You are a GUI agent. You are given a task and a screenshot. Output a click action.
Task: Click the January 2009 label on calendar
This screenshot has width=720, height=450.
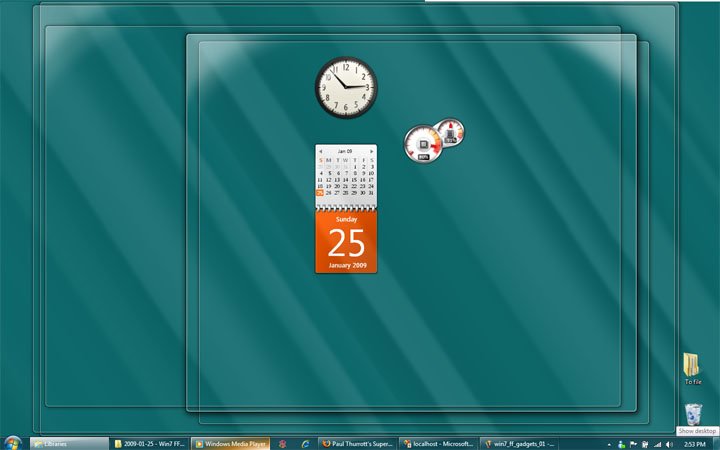[x=347, y=265]
